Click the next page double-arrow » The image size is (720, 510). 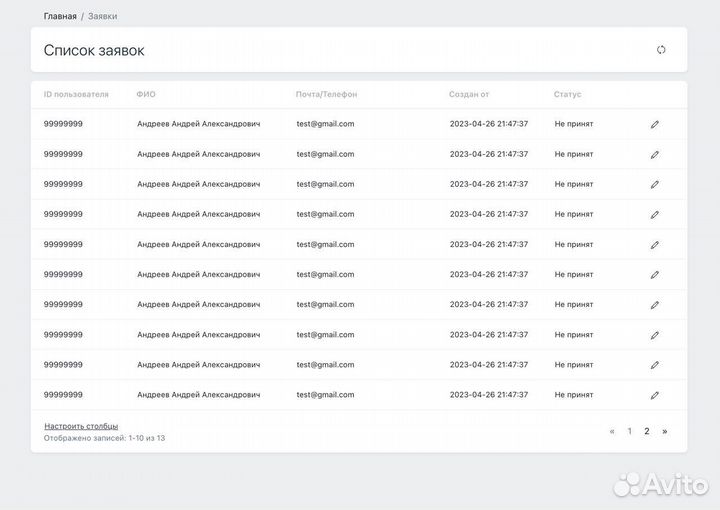pyautogui.click(x=664, y=431)
